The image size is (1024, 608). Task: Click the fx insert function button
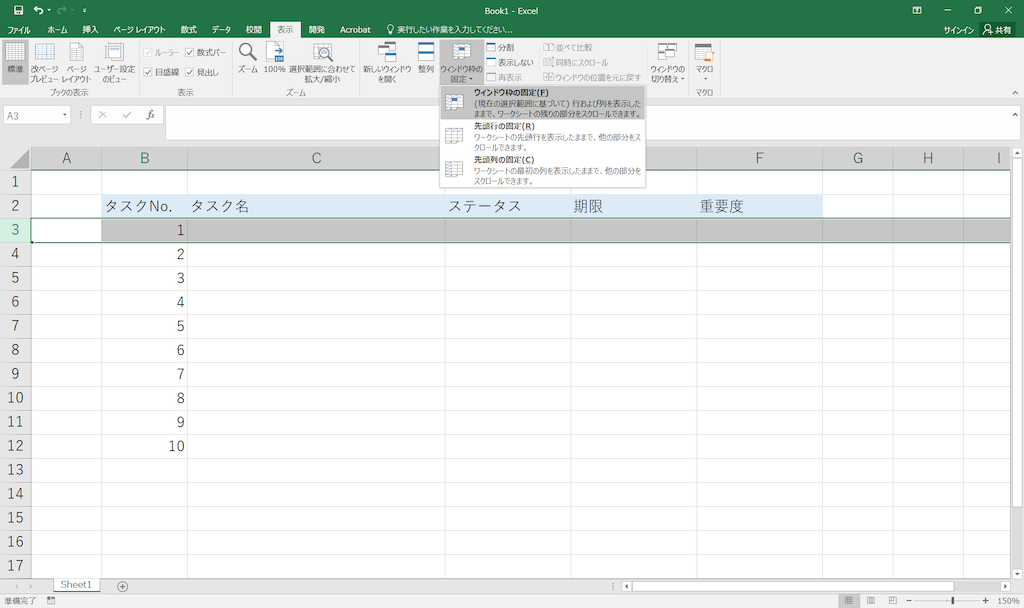tap(150, 115)
